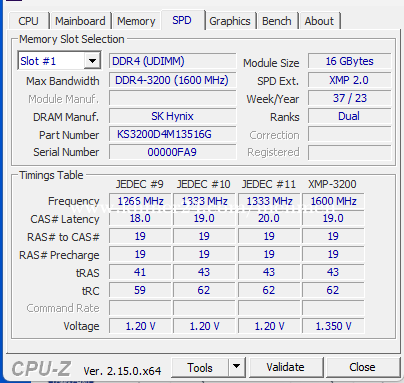Click the JEDEC #9 CAS# Latency 18.0
Image resolution: width=404 pixels, height=383 pixels.
[140, 218]
